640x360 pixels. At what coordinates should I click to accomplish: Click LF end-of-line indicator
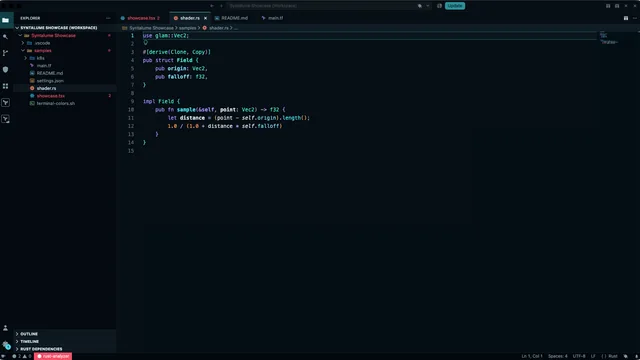593,356
